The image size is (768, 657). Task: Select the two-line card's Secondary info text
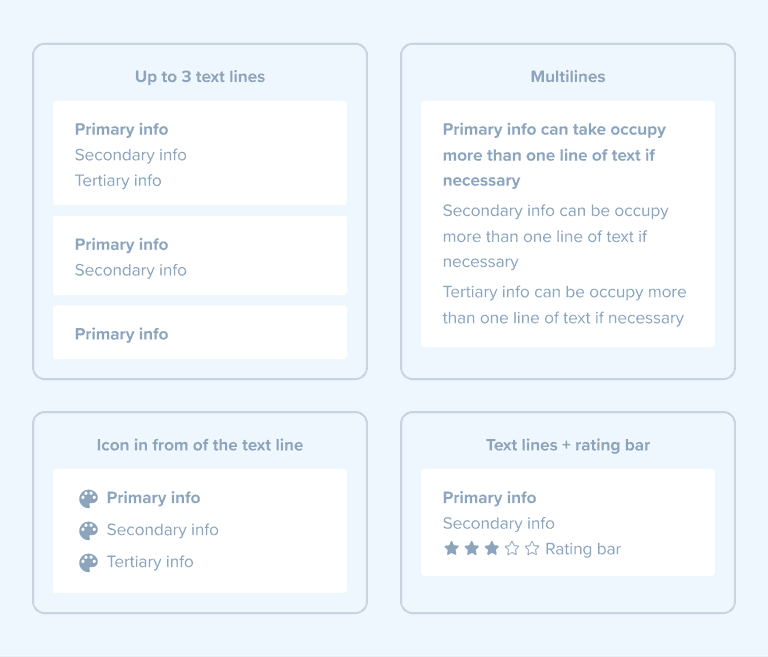click(x=131, y=270)
